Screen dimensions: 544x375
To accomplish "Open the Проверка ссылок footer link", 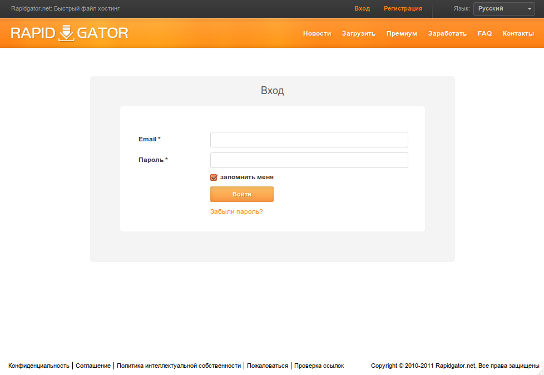I will (319, 366).
